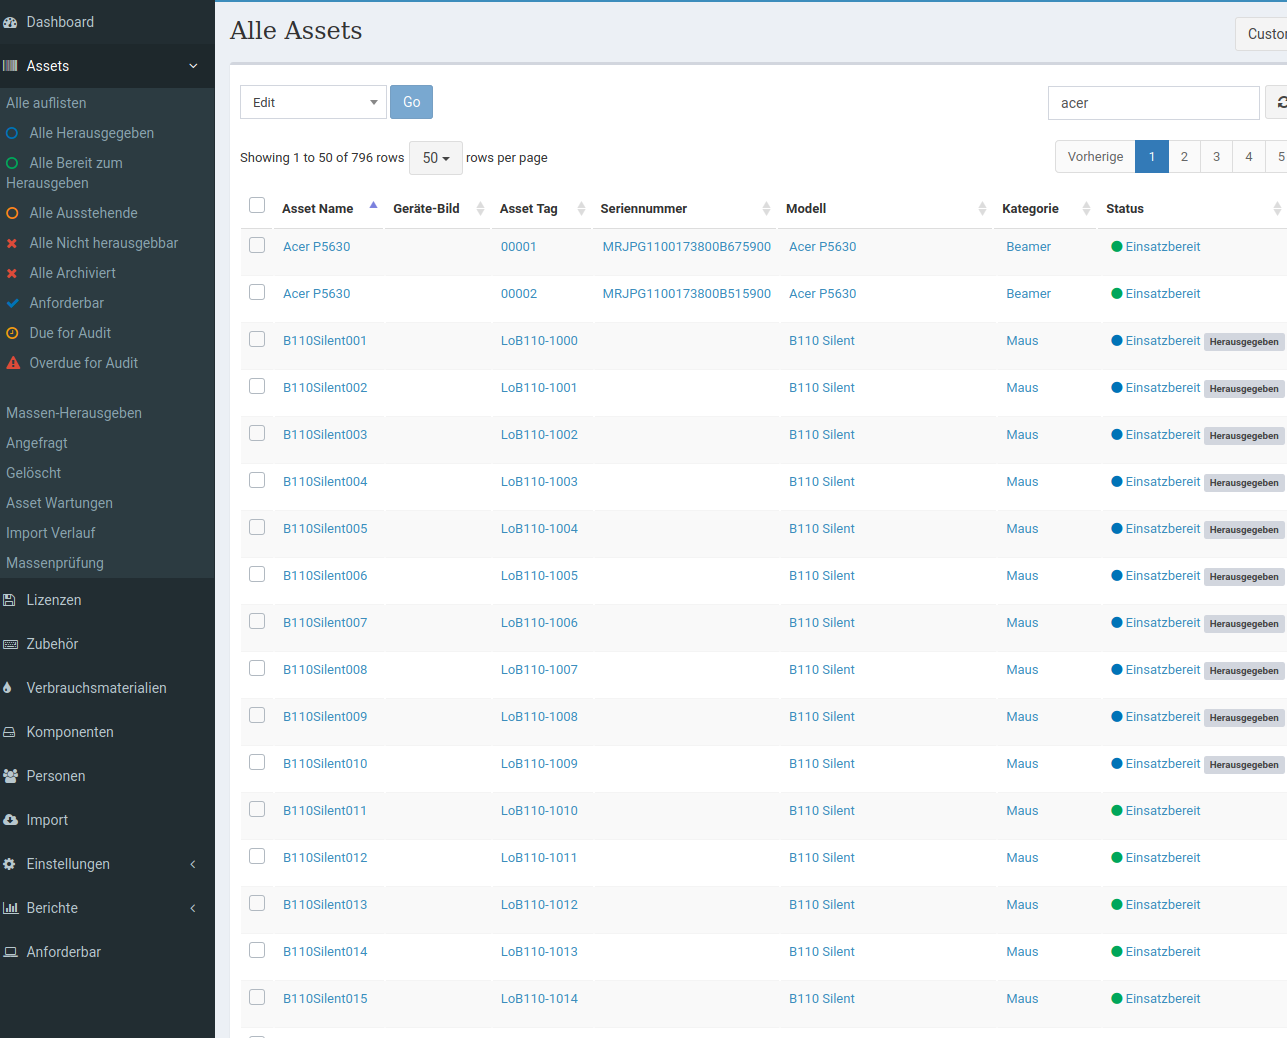The height and width of the screenshot is (1038, 1287).
Task: Check the checkbox for asset Acer P5630
Action: pyautogui.click(x=257, y=244)
